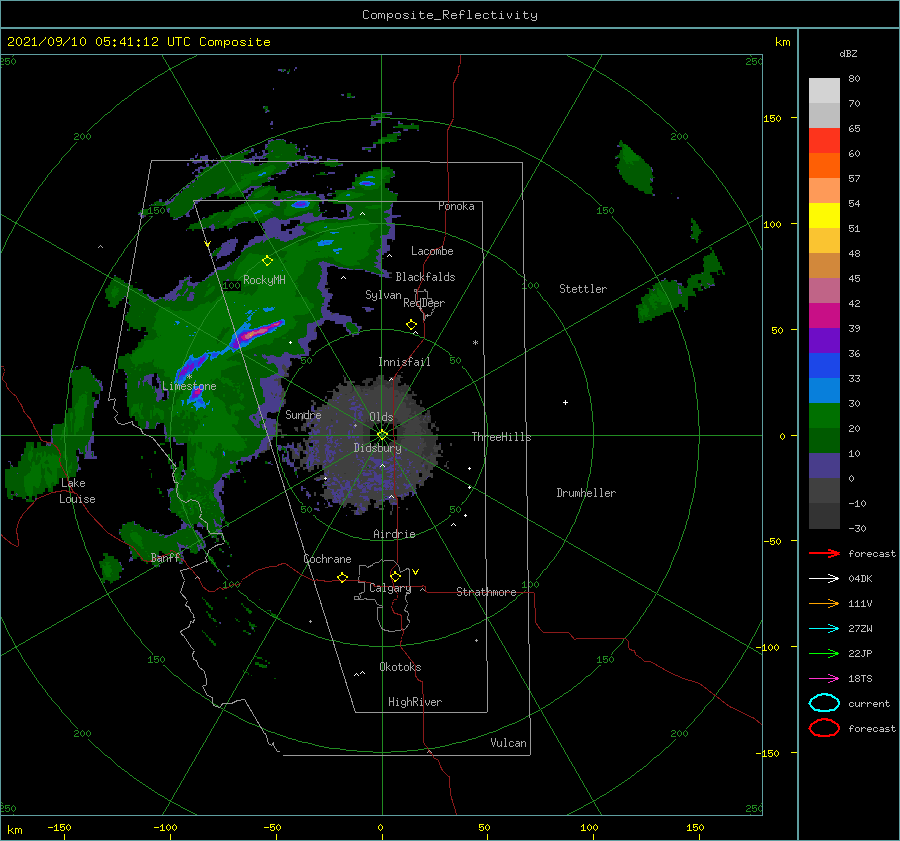
Task: Click the ThreeHills label
Action: [501, 437]
